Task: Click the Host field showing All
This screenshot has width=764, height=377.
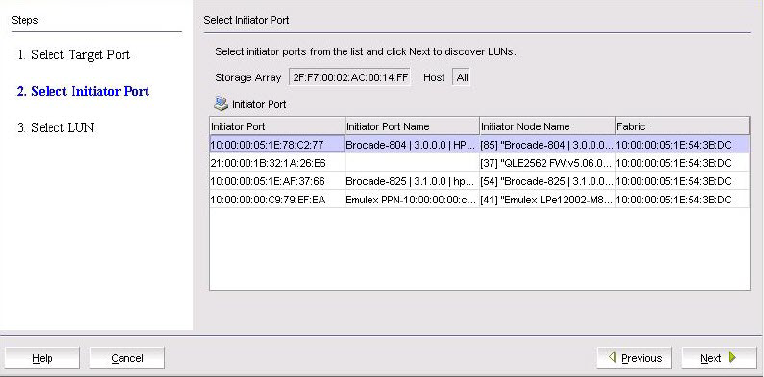Action: click(x=462, y=77)
